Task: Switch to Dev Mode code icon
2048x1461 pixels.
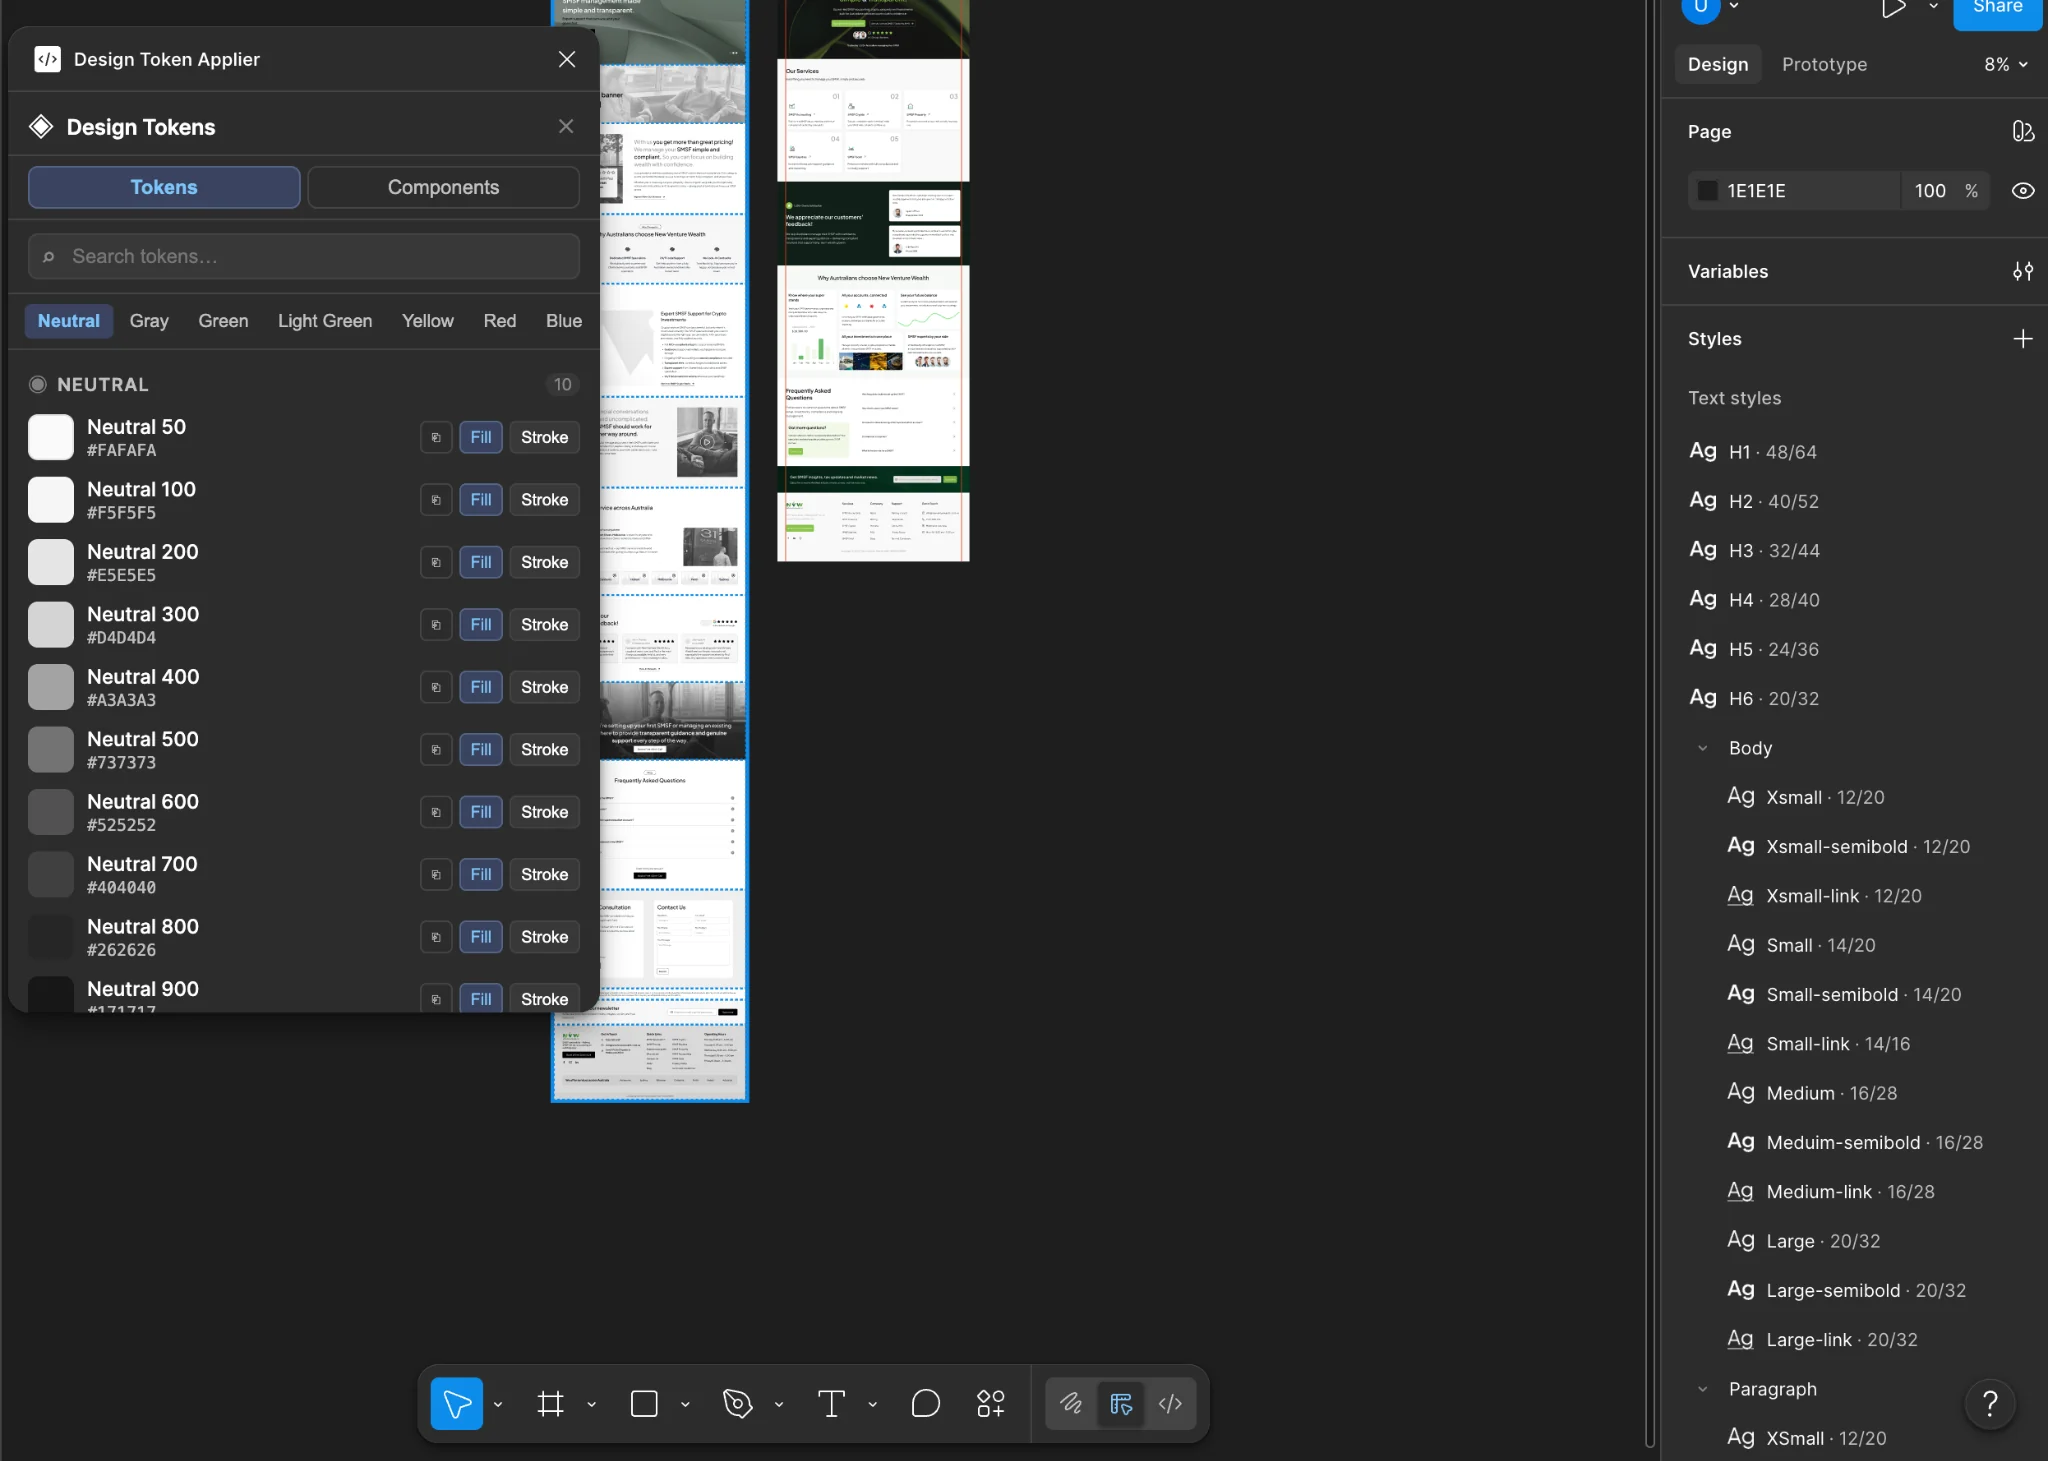Action: click(x=1170, y=1403)
